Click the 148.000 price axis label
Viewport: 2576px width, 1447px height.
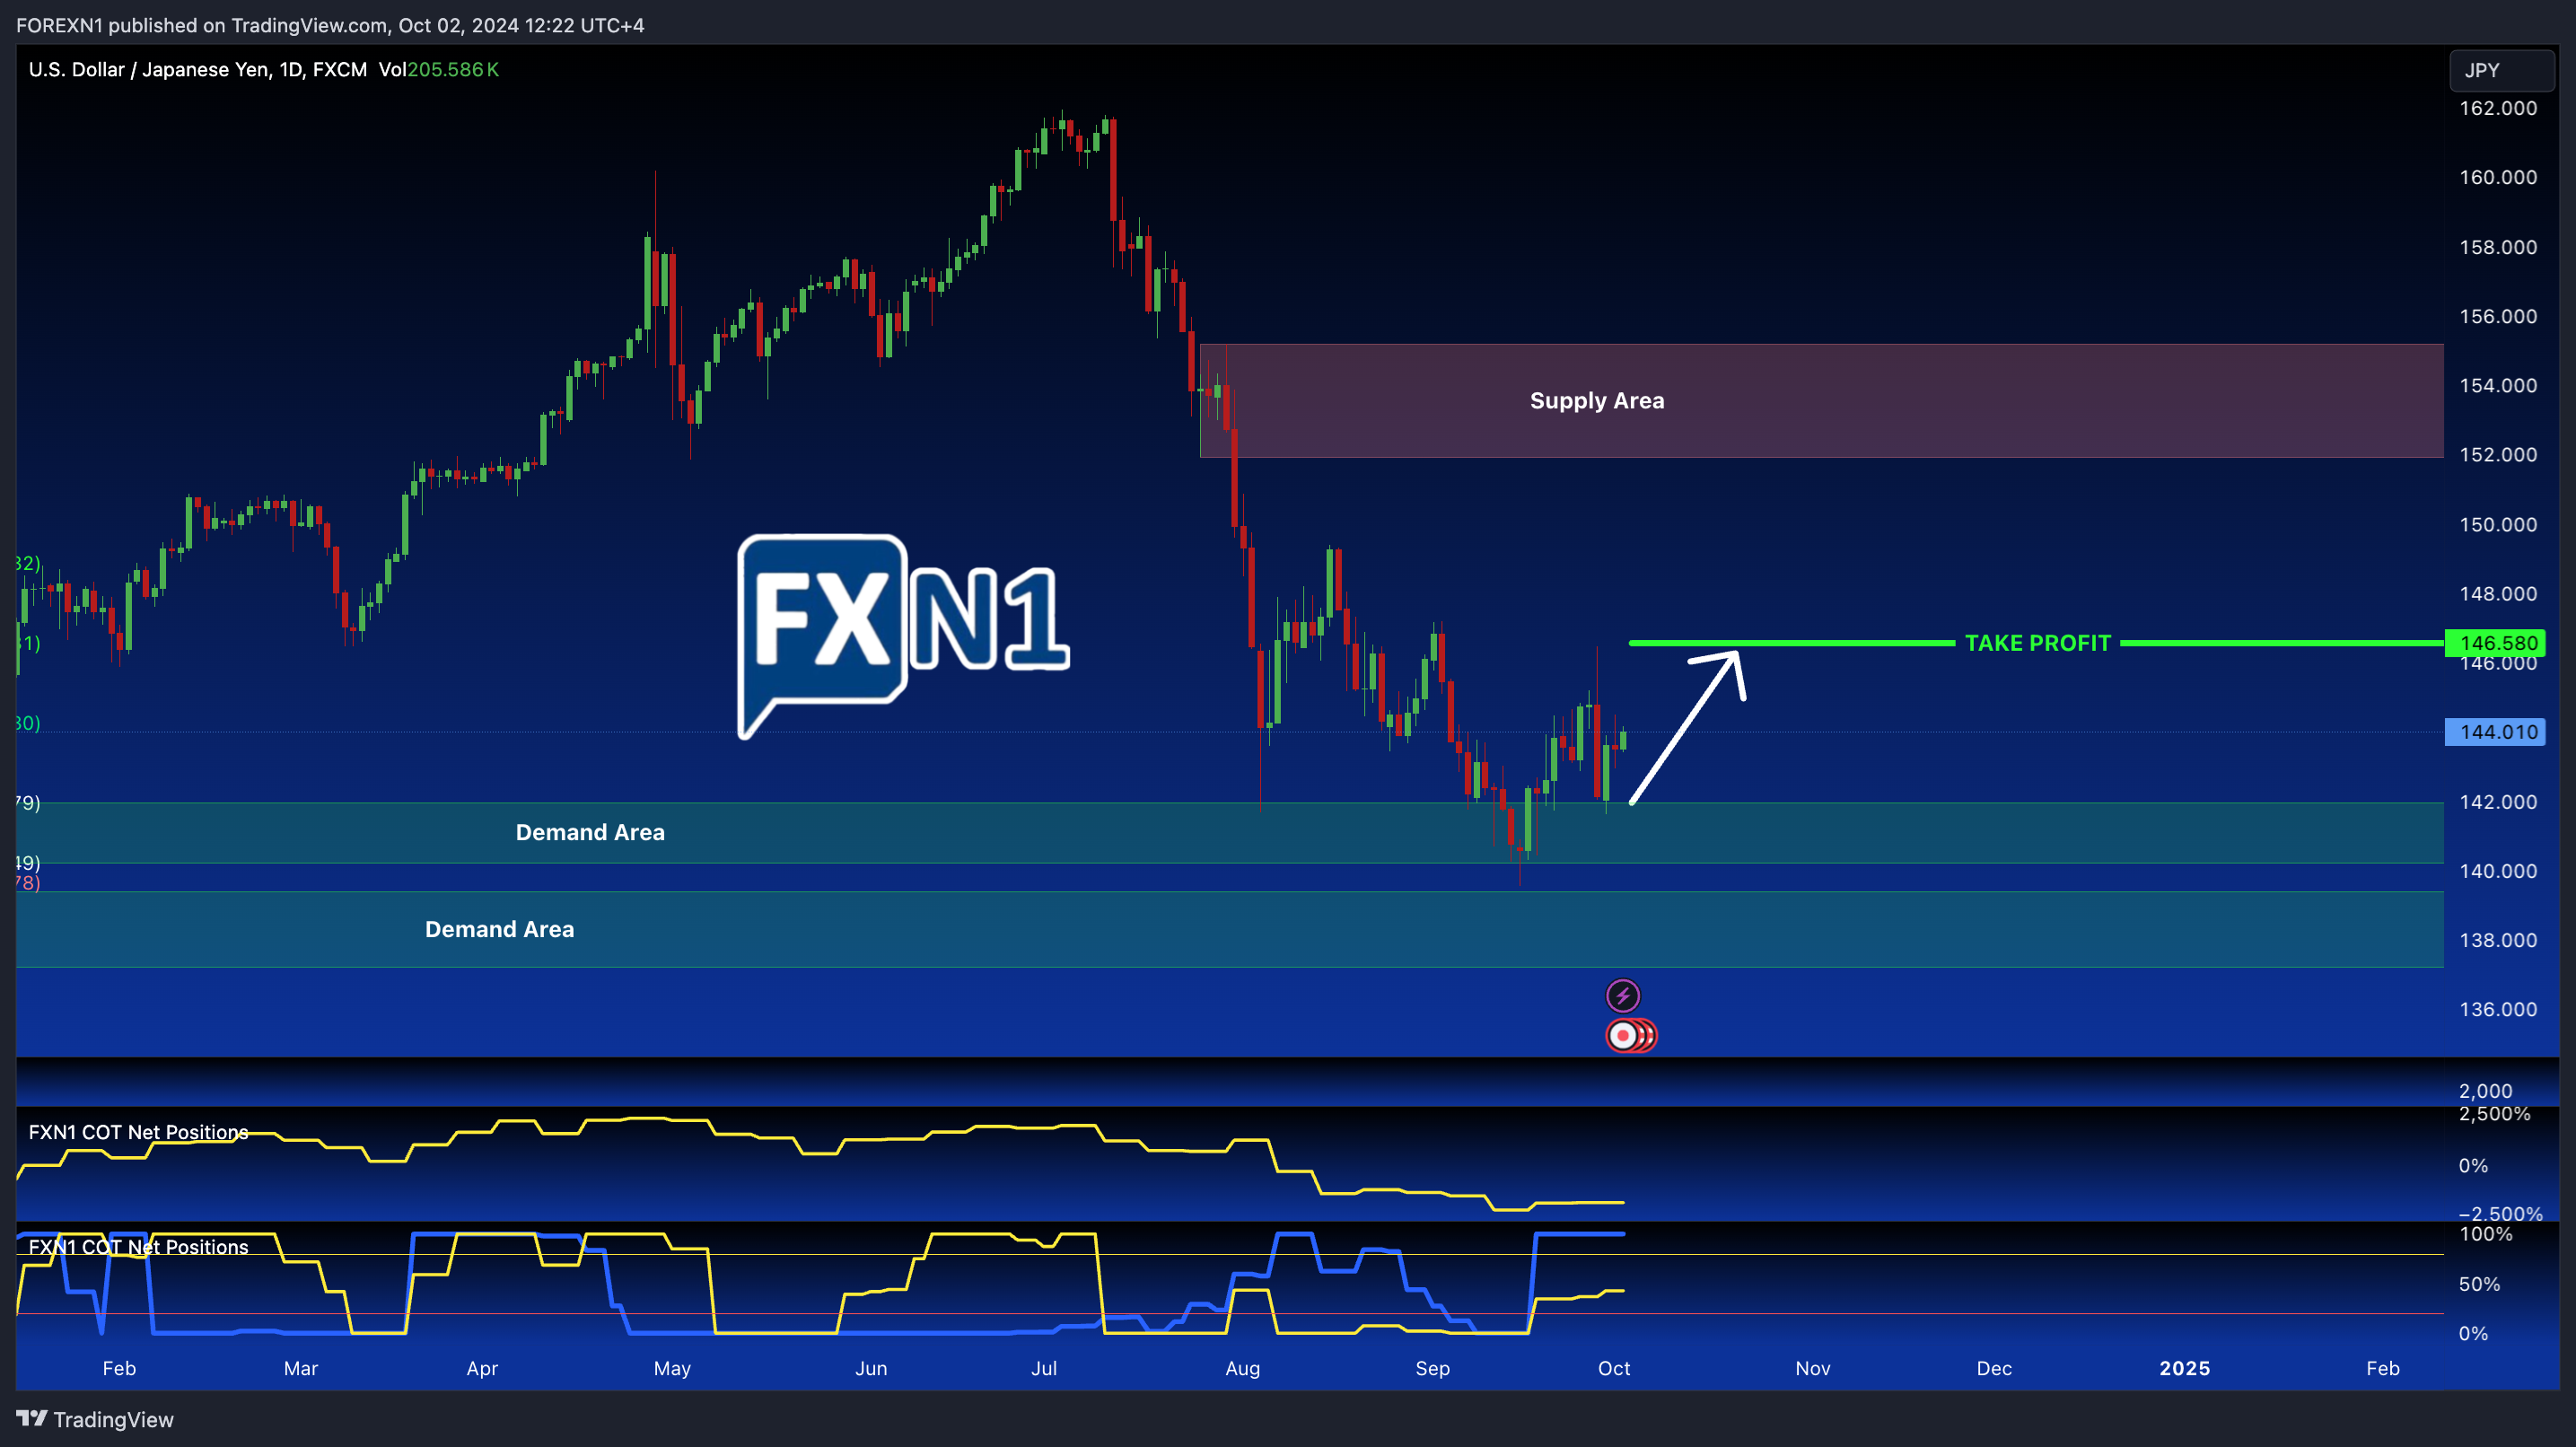pyautogui.click(x=2498, y=593)
